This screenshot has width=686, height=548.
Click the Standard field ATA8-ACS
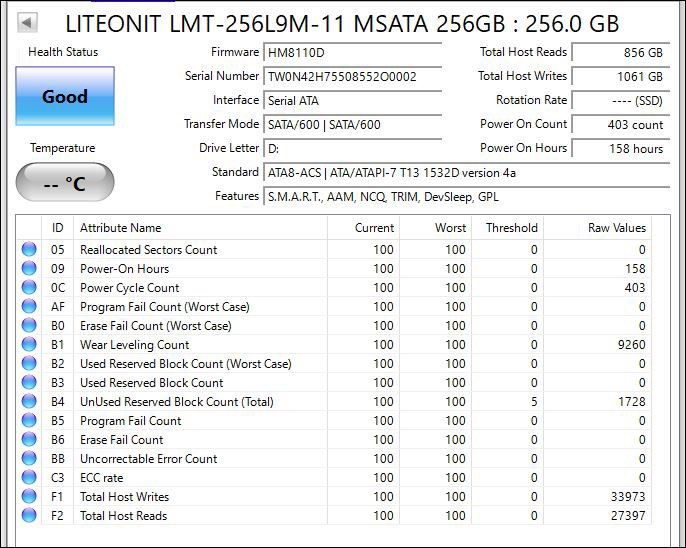point(466,173)
